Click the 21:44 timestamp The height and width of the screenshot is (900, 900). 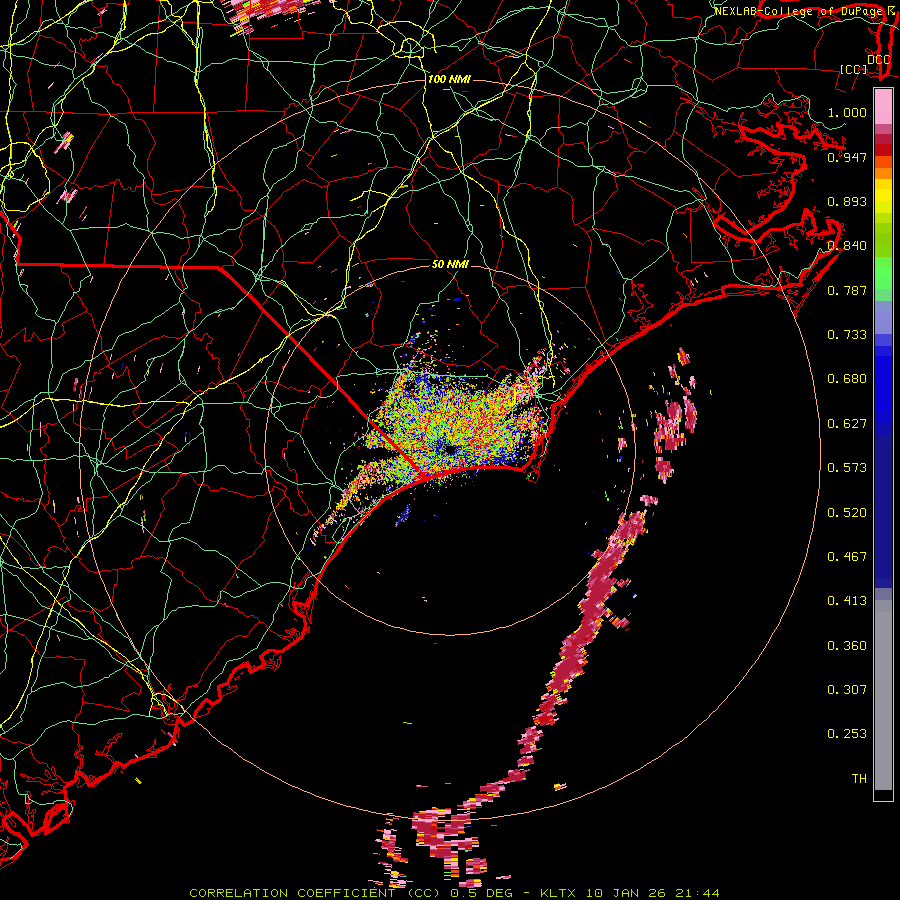click(696, 893)
